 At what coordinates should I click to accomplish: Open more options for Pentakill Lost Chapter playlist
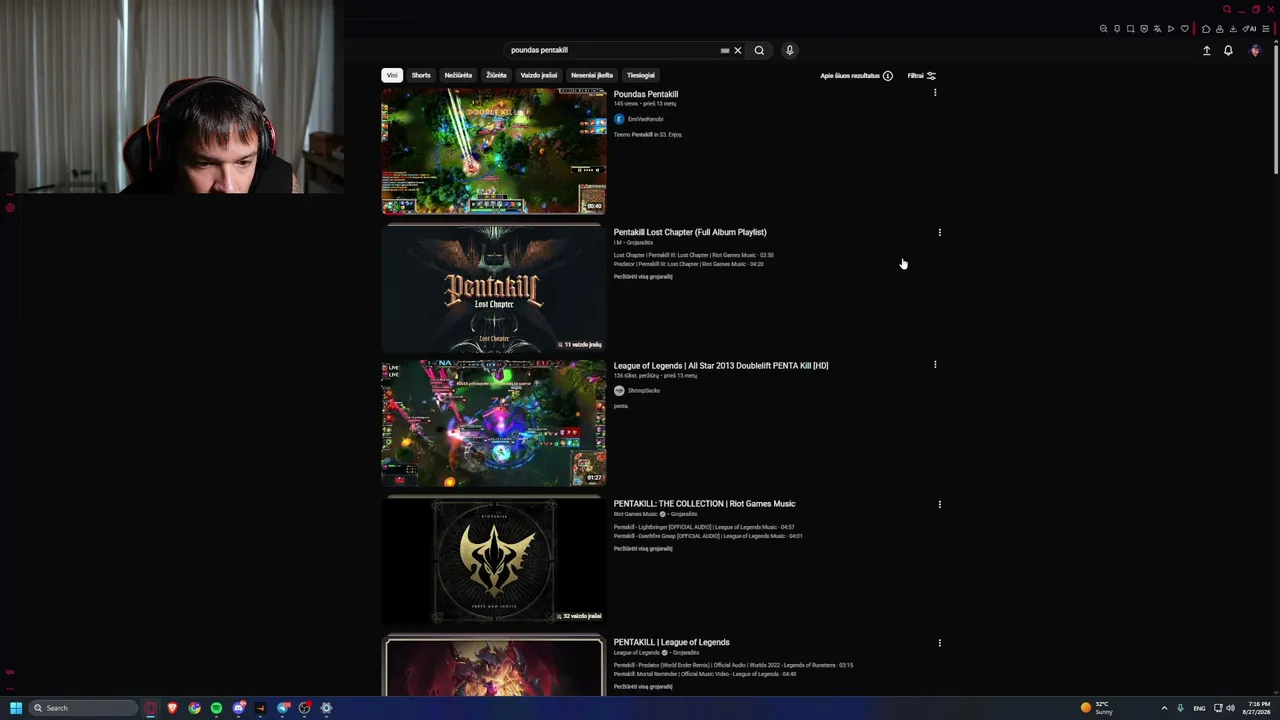[x=939, y=232]
